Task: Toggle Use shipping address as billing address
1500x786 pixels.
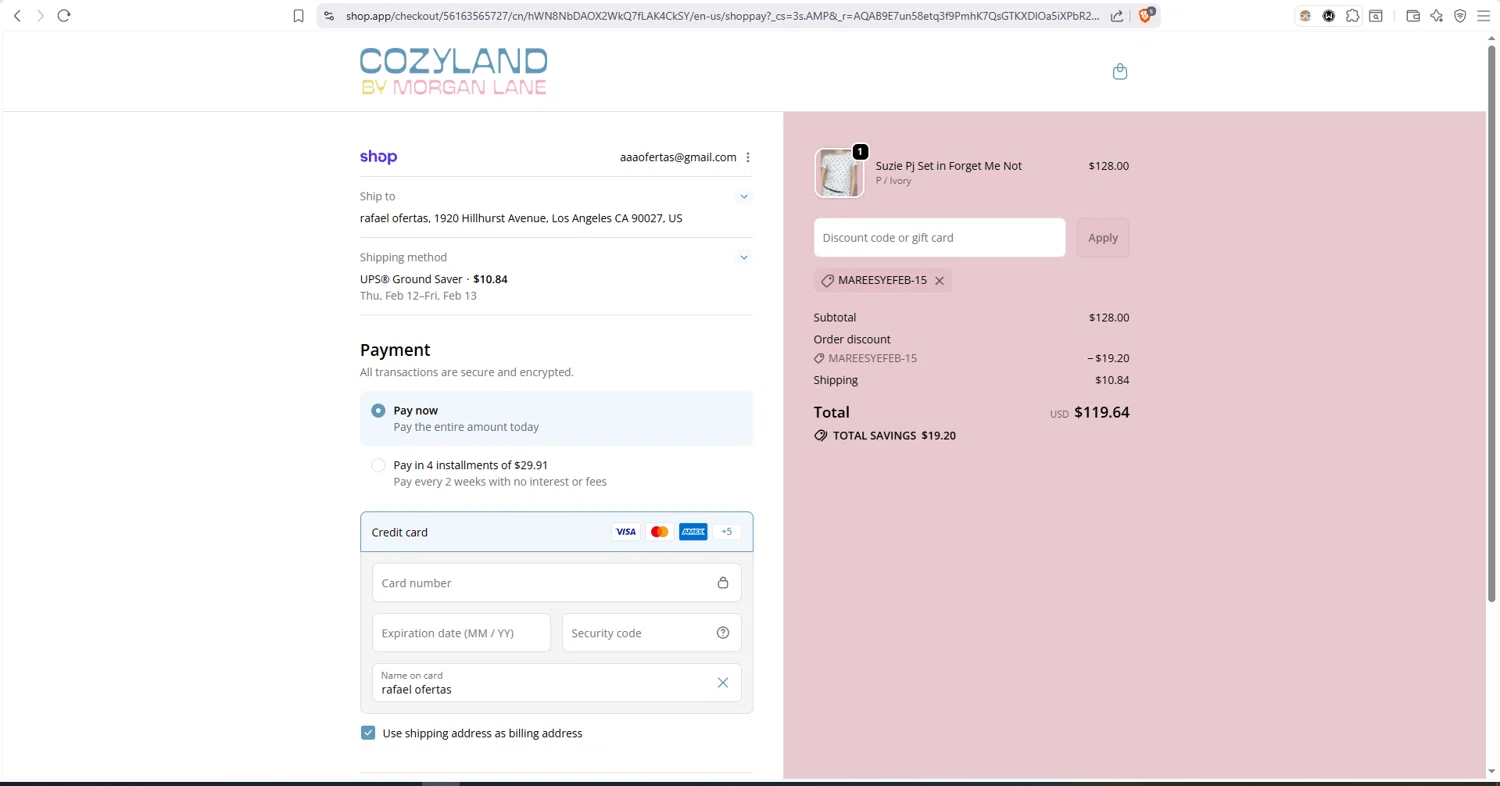Action: 368,733
